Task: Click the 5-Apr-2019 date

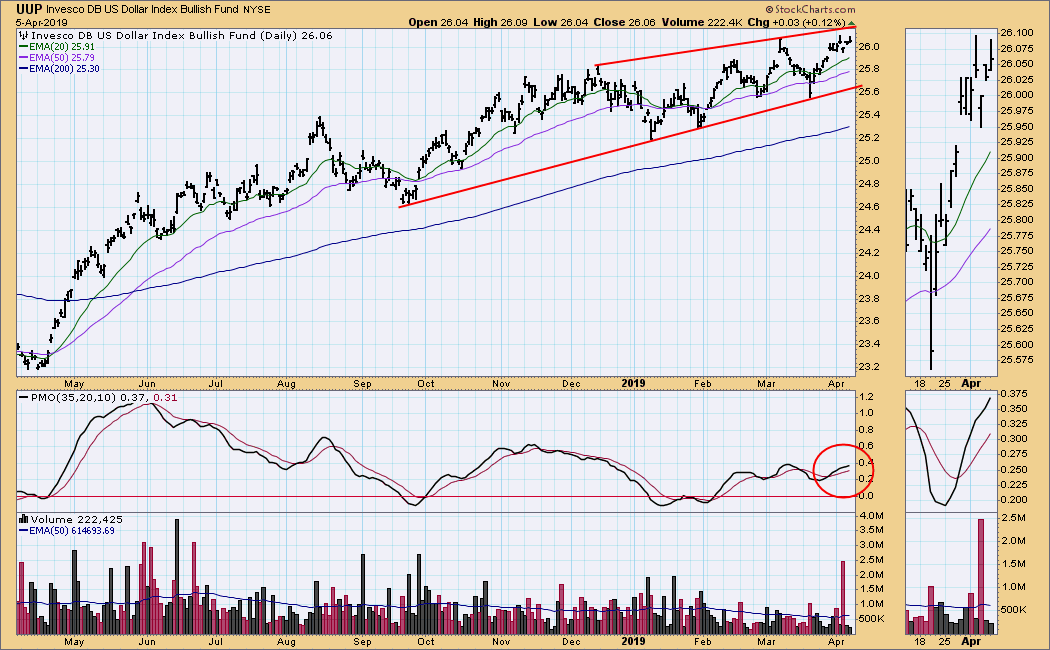Action: (42, 22)
